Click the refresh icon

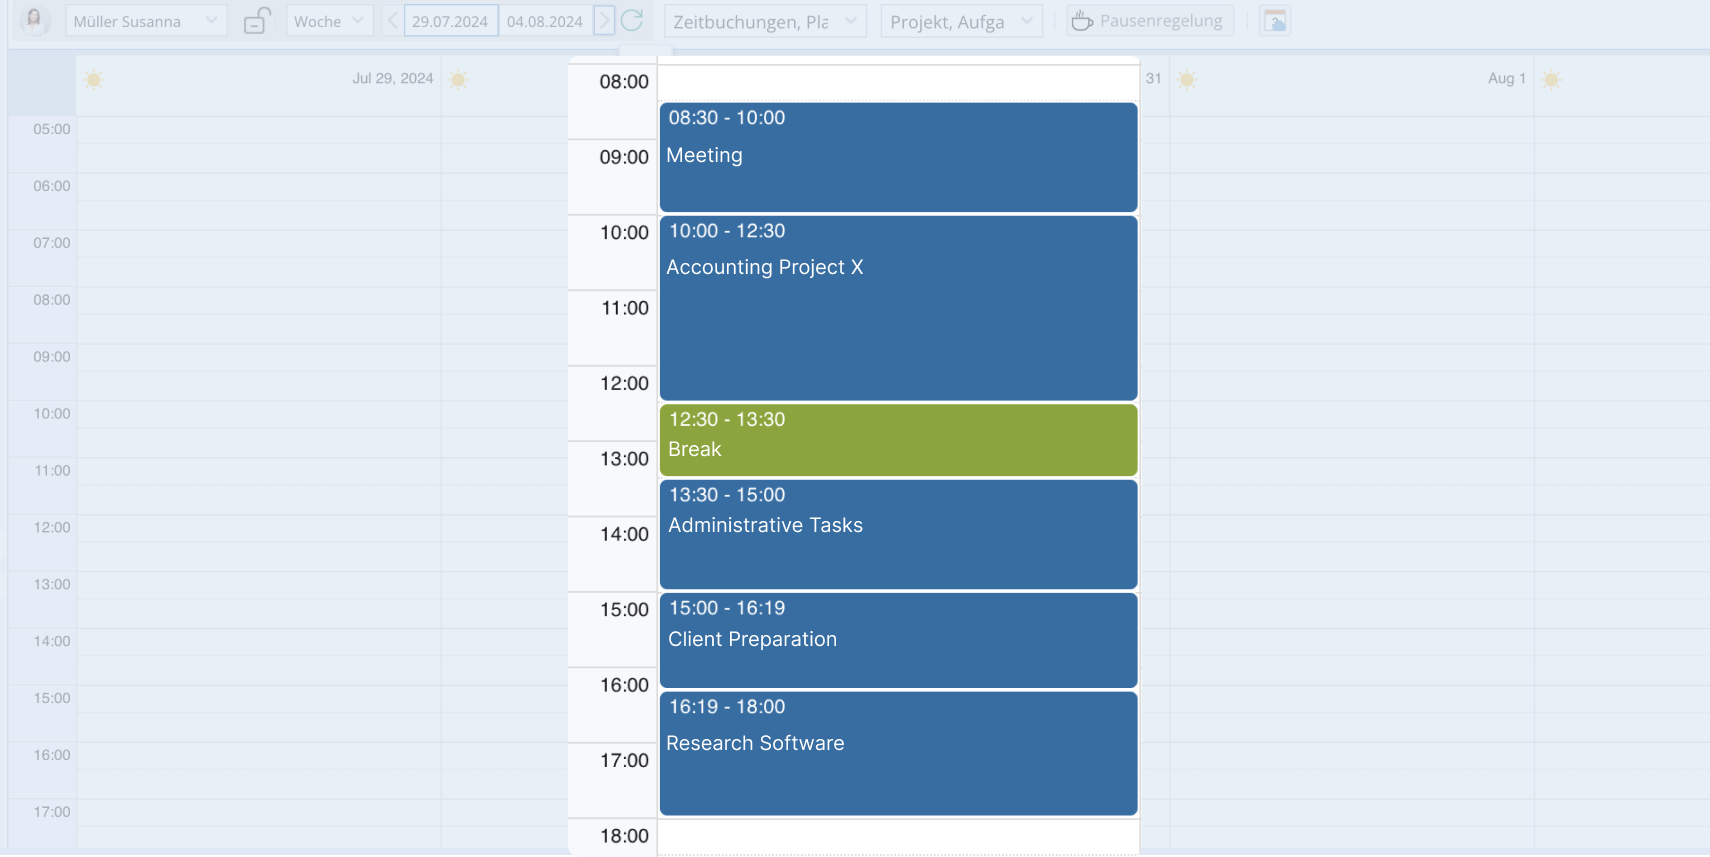[x=632, y=21]
